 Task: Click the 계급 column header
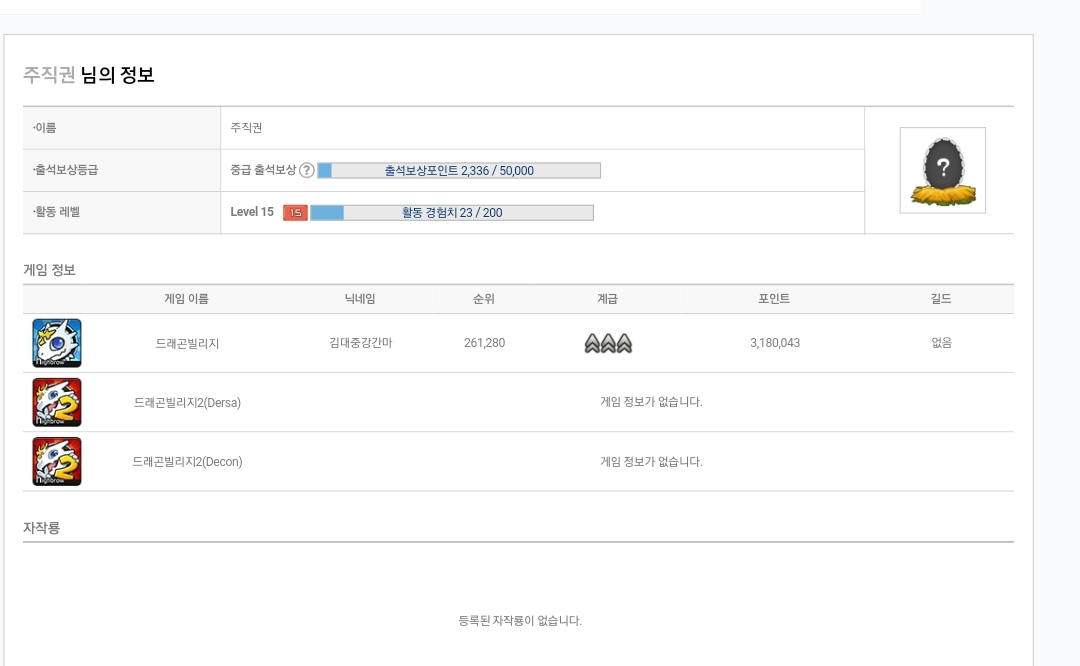pyautogui.click(x=607, y=299)
